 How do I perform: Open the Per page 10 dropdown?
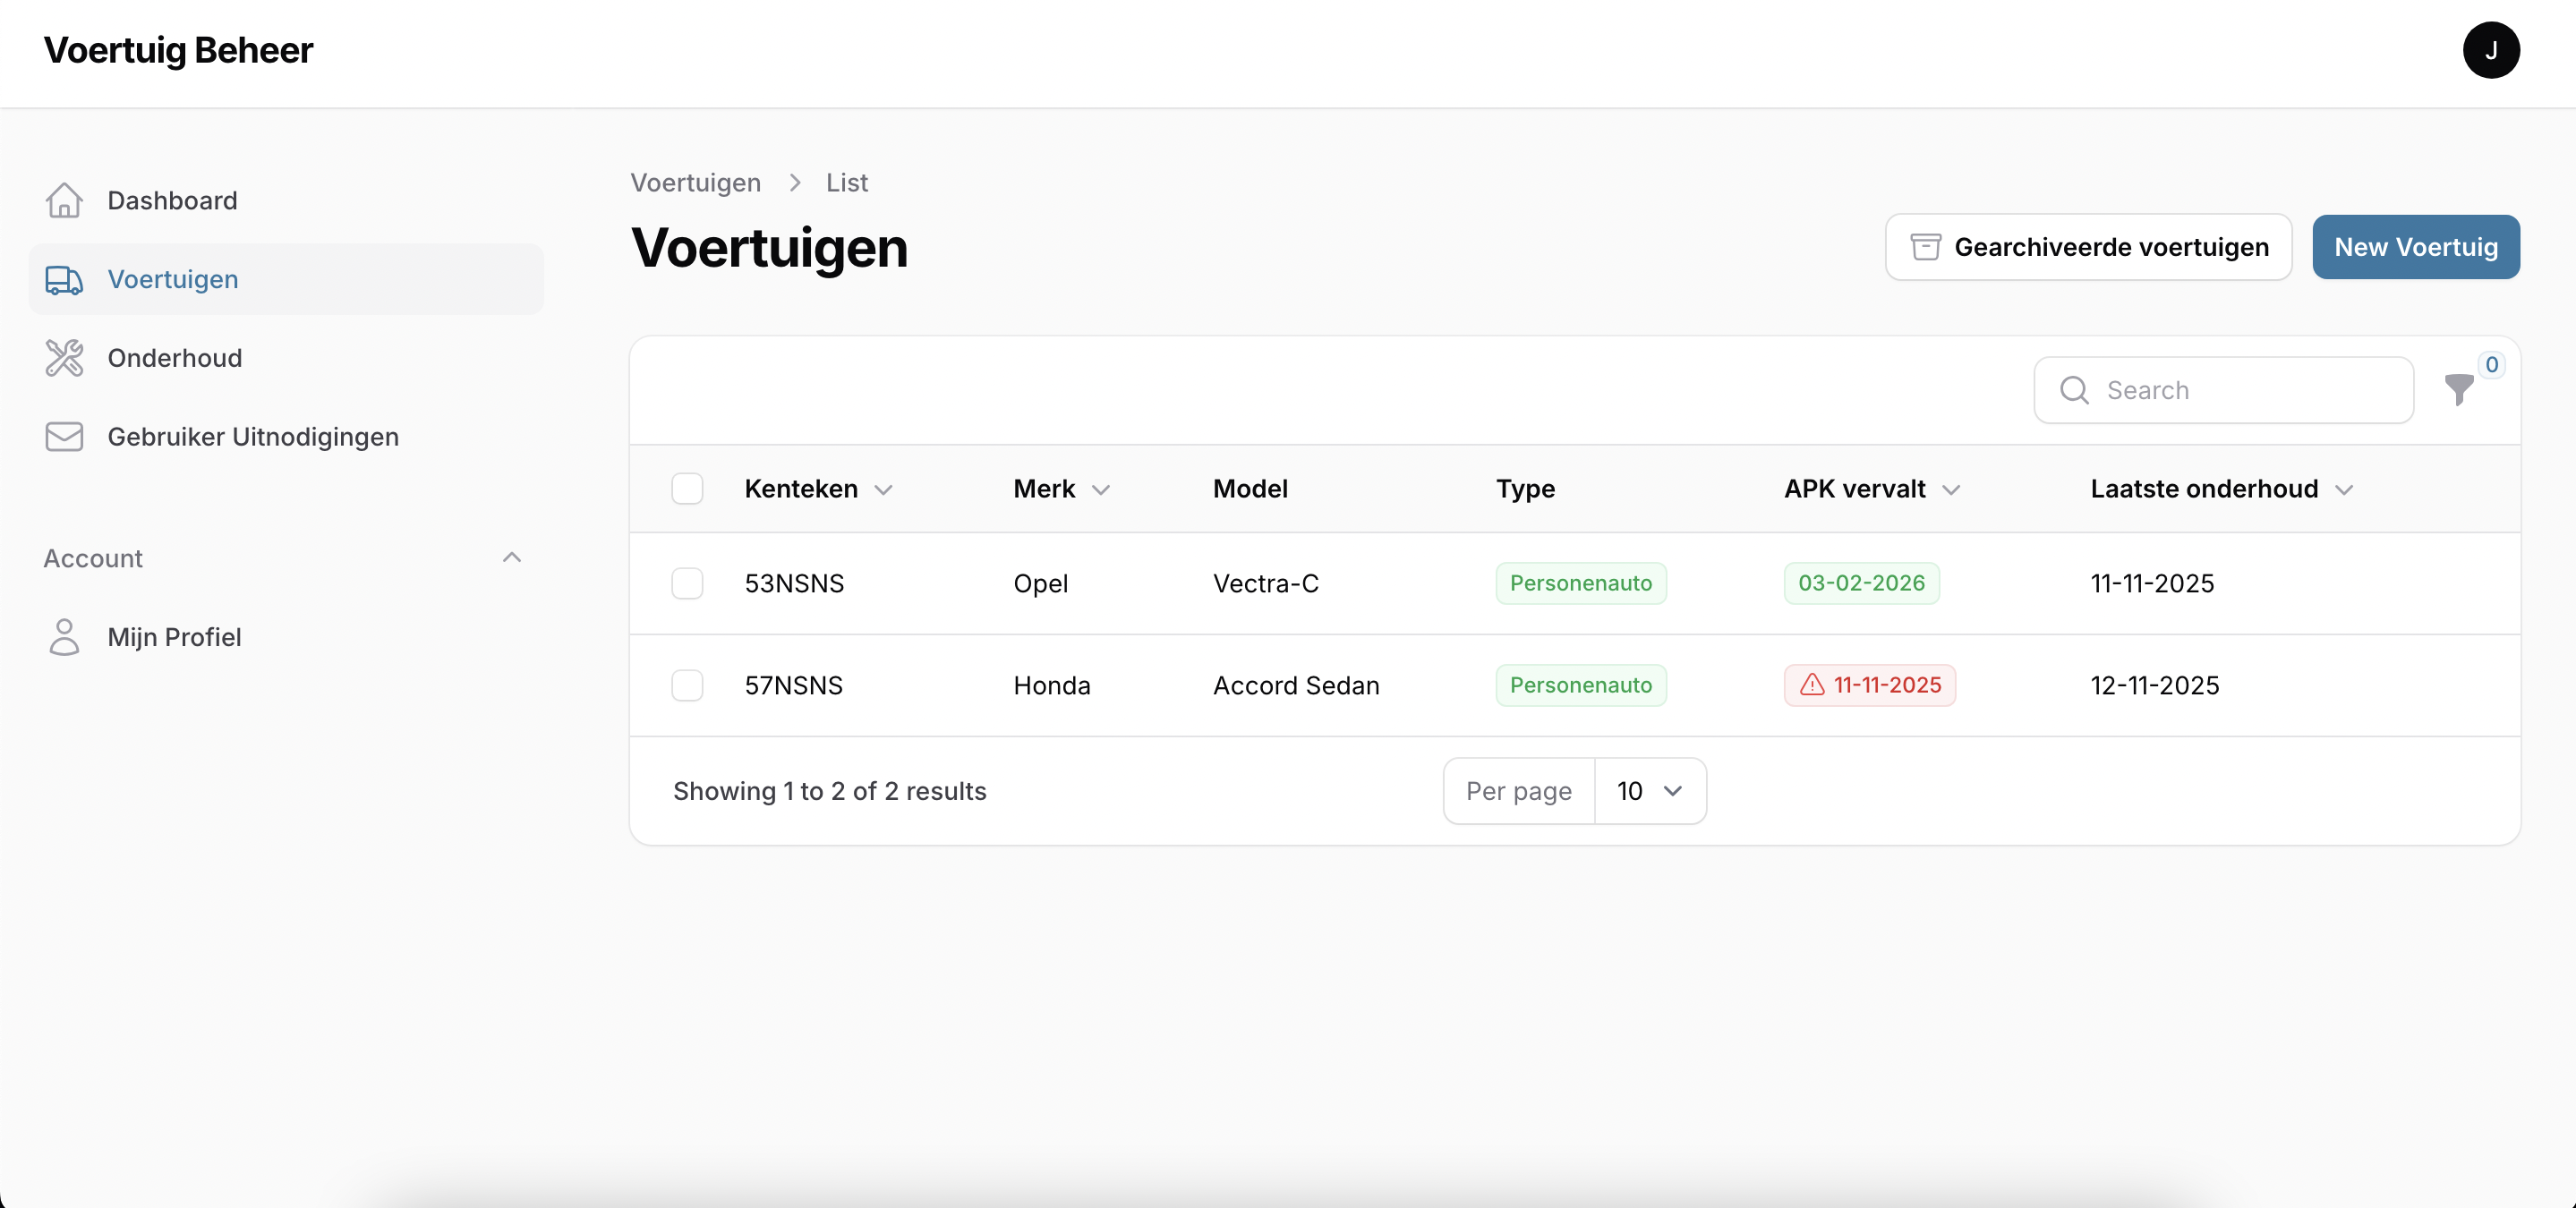click(1649, 791)
